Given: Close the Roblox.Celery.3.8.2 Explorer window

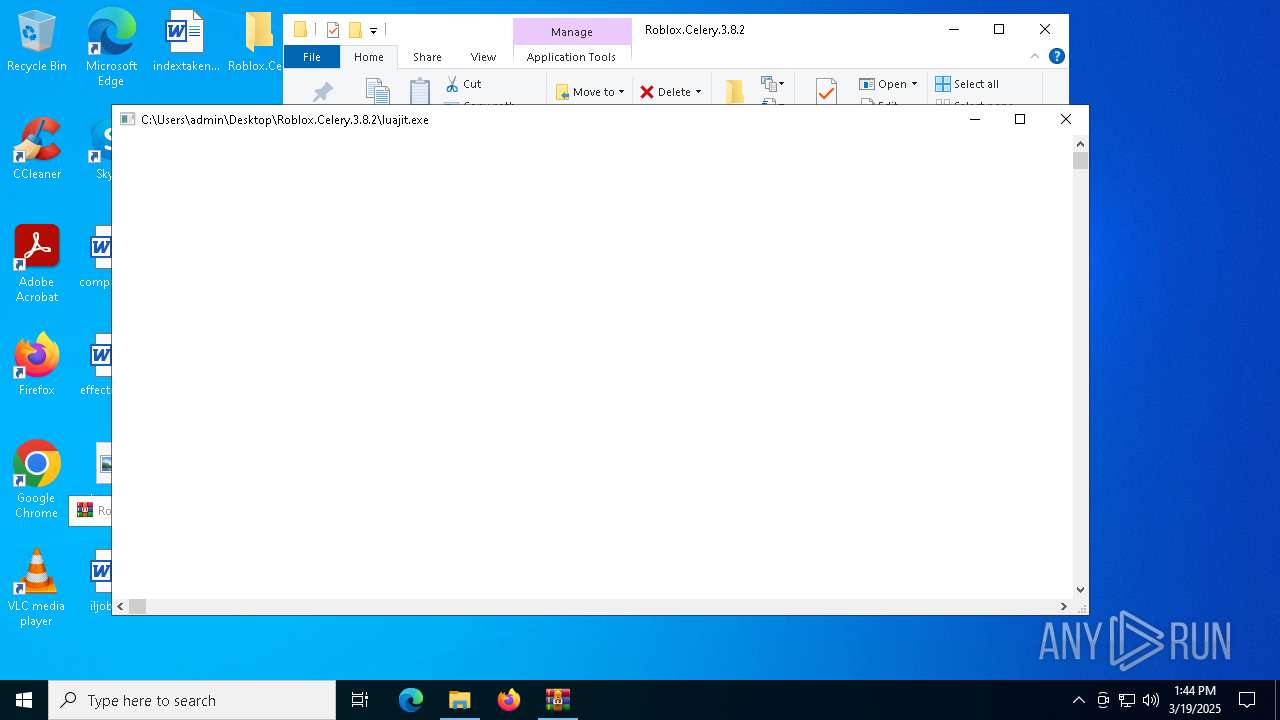Looking at the screenshot, I should (1045, 29).
